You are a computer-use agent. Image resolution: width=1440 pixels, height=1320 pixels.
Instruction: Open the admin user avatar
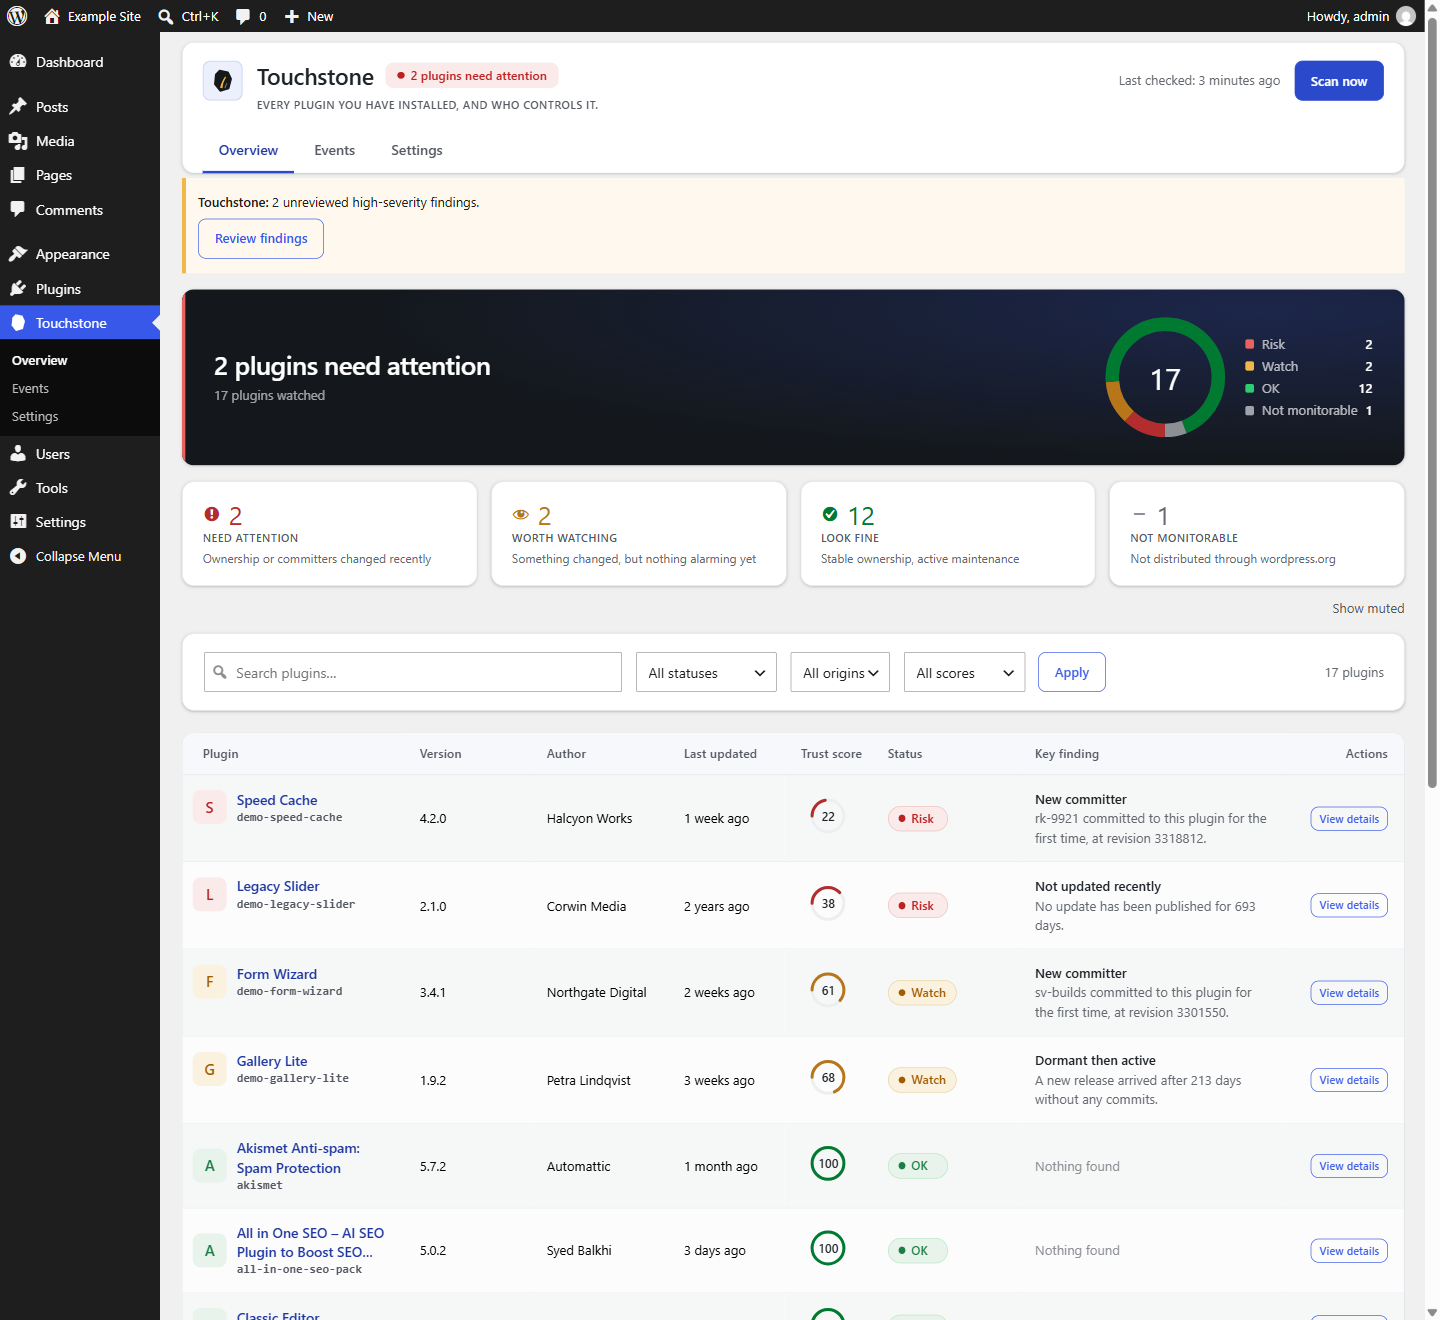[1406, 16]
